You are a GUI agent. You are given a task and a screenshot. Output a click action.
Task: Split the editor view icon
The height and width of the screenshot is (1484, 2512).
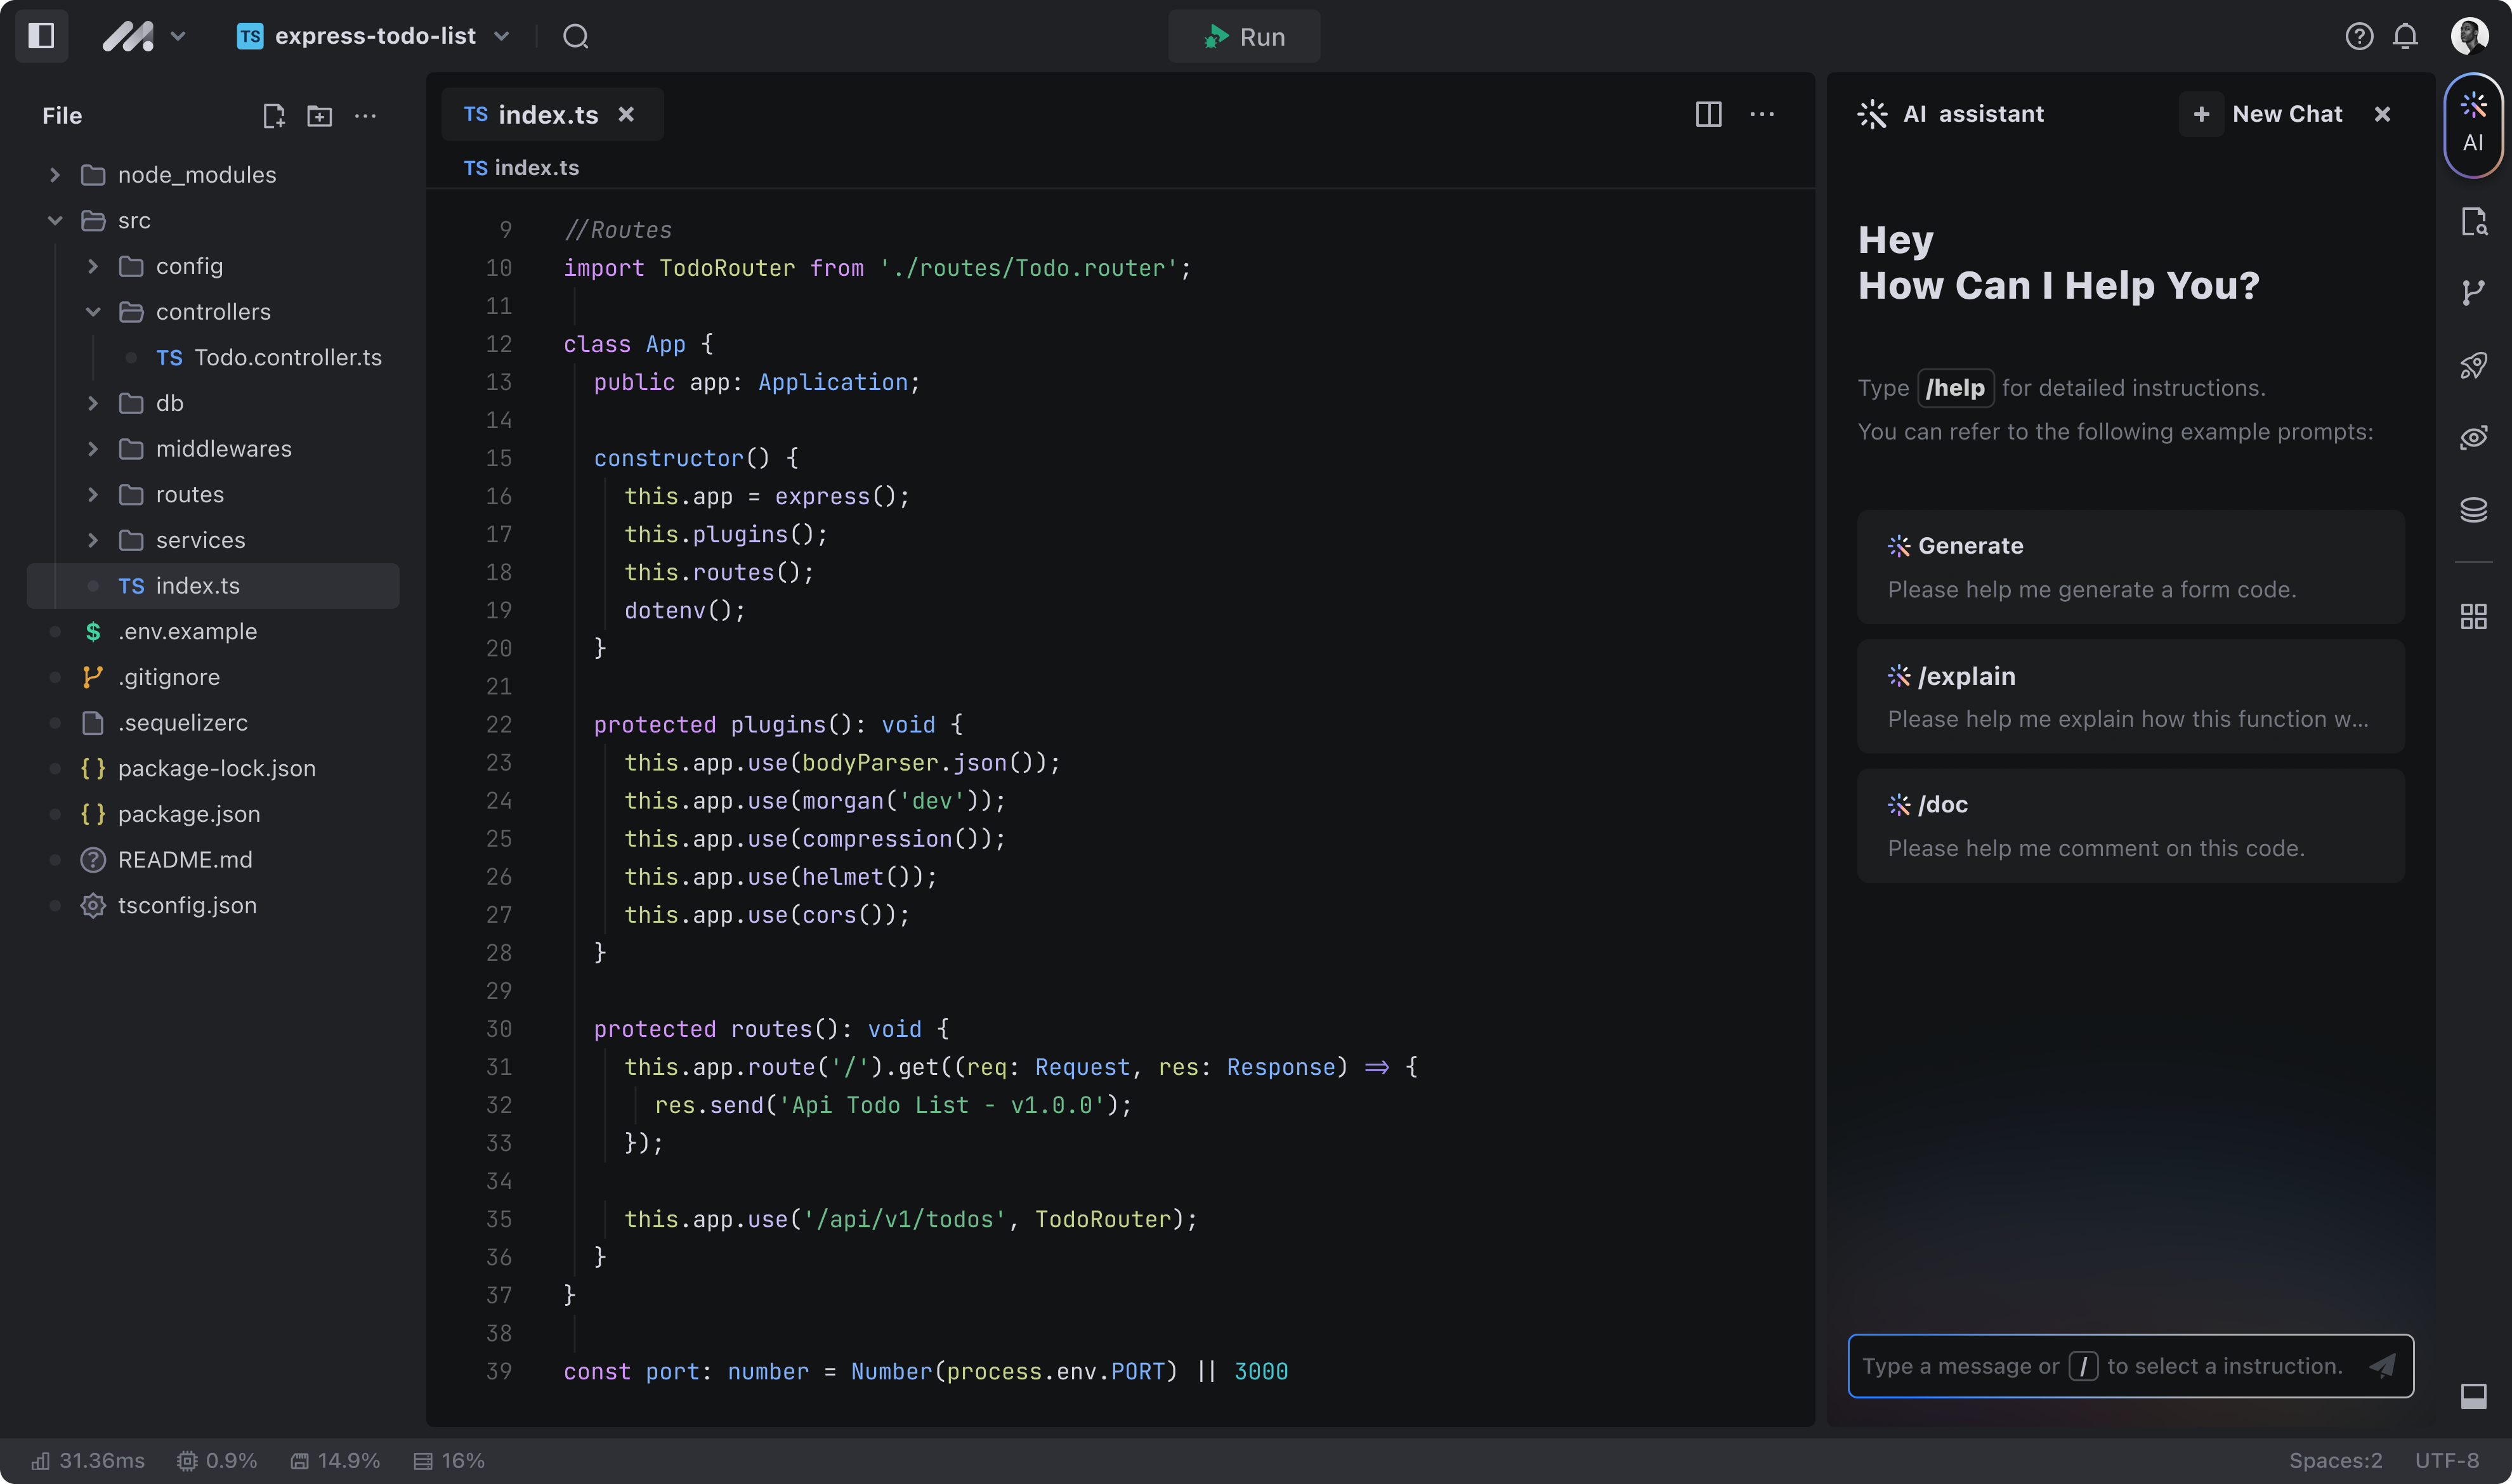pos(1708,114)
